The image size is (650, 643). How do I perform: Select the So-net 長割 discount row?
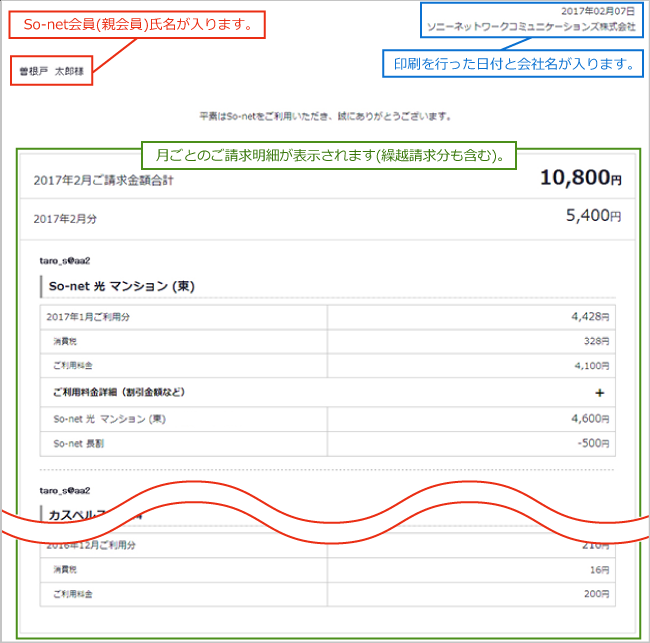coord(78,444)
